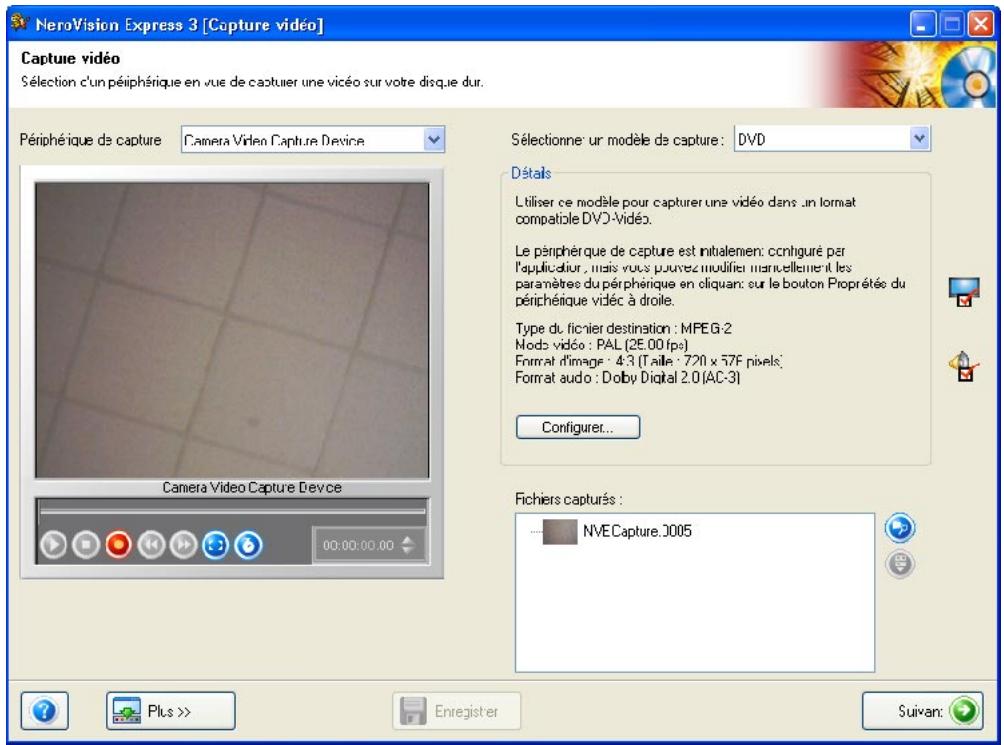Click the Configurer... button

click(578, 427)
